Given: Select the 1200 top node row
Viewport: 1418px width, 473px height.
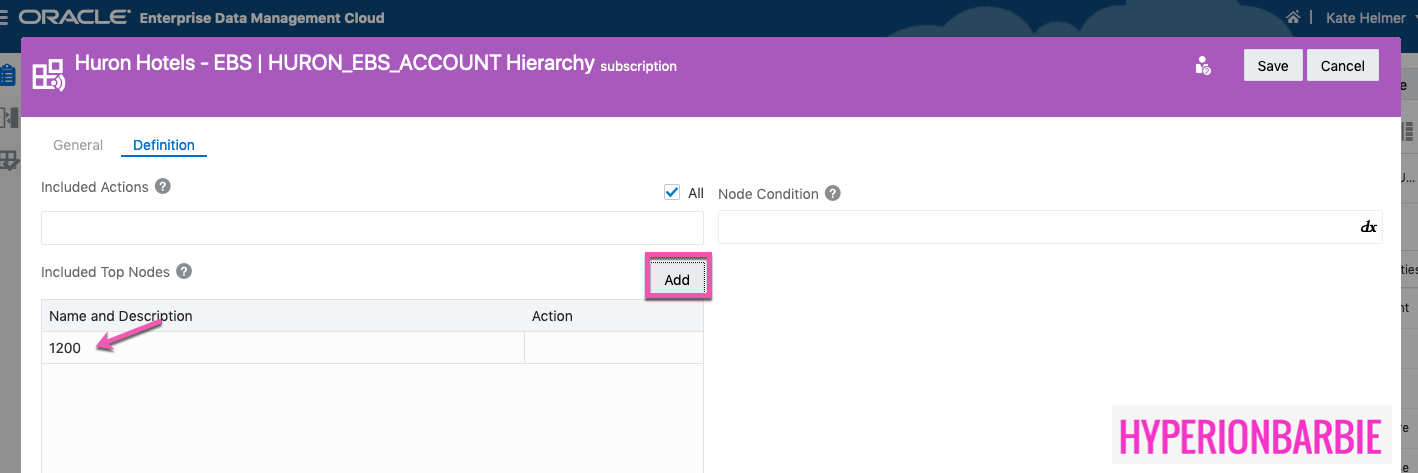Looking at the screenshot, I should (x=280, y=348).
